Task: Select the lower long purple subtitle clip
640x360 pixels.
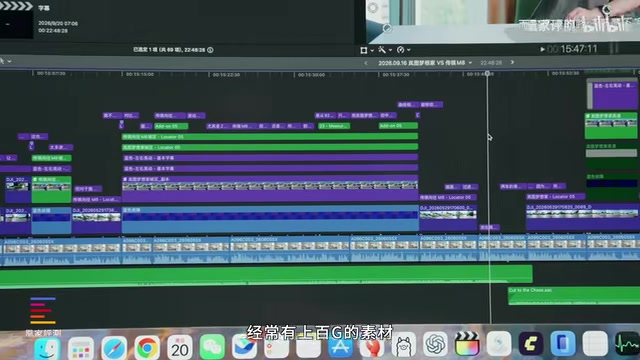Action: point(270,168)
